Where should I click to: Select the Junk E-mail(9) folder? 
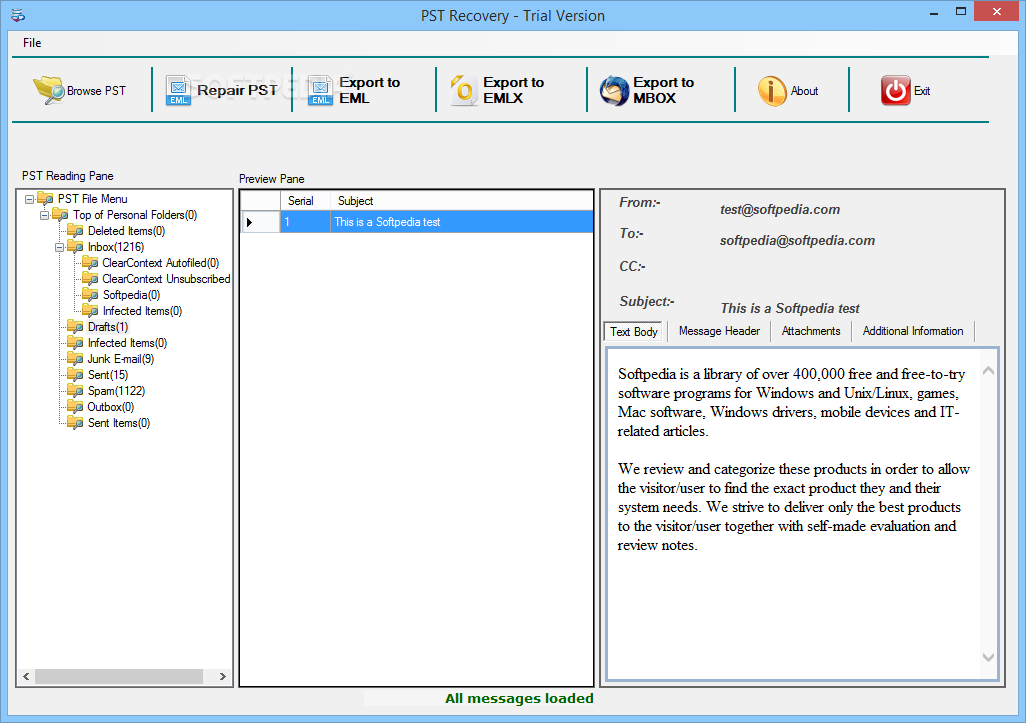[121, 359]
